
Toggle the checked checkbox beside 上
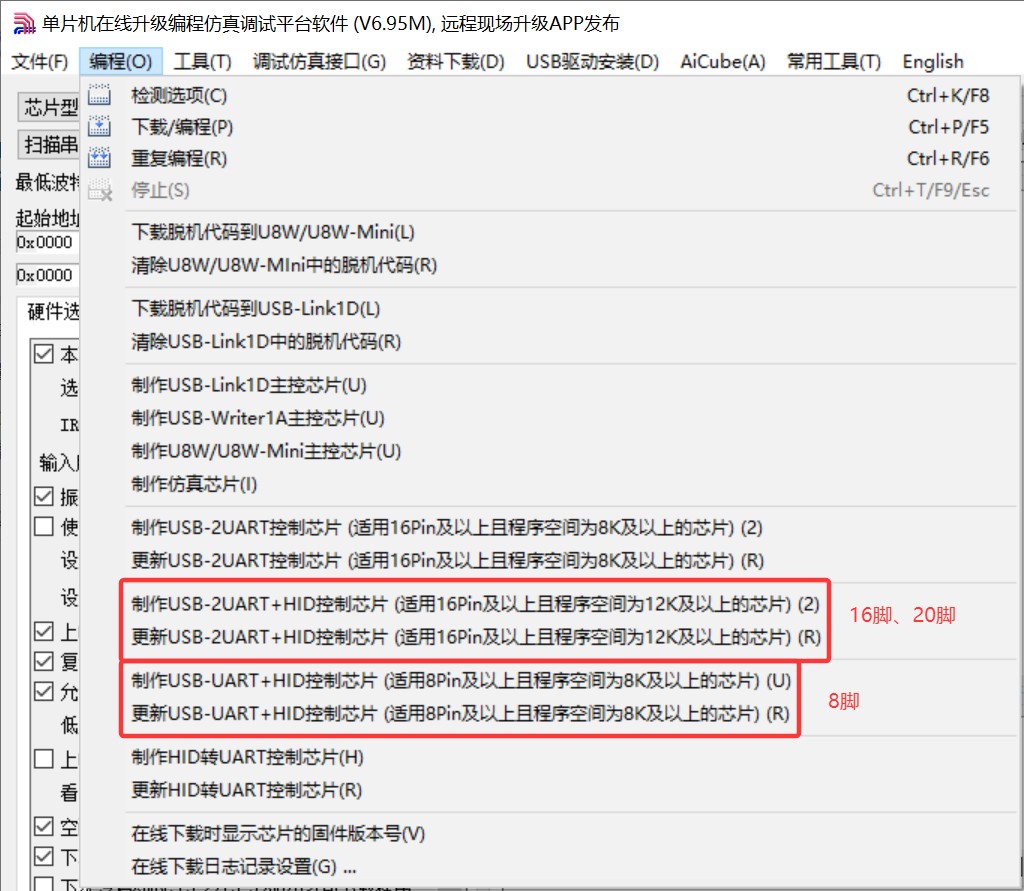click(44, 631)
